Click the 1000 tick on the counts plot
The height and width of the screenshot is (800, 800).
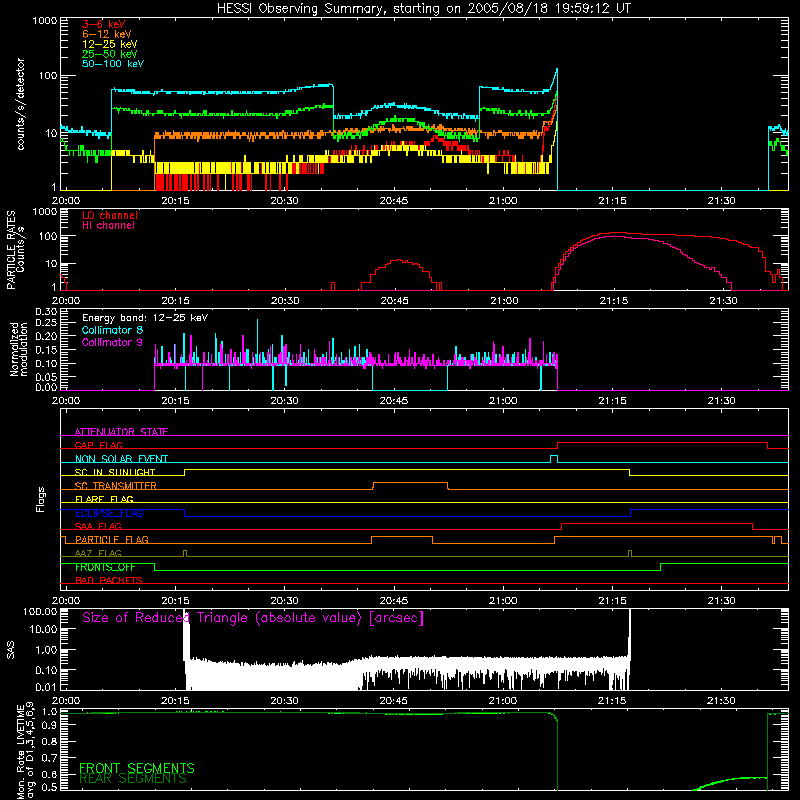click(45, 21)
